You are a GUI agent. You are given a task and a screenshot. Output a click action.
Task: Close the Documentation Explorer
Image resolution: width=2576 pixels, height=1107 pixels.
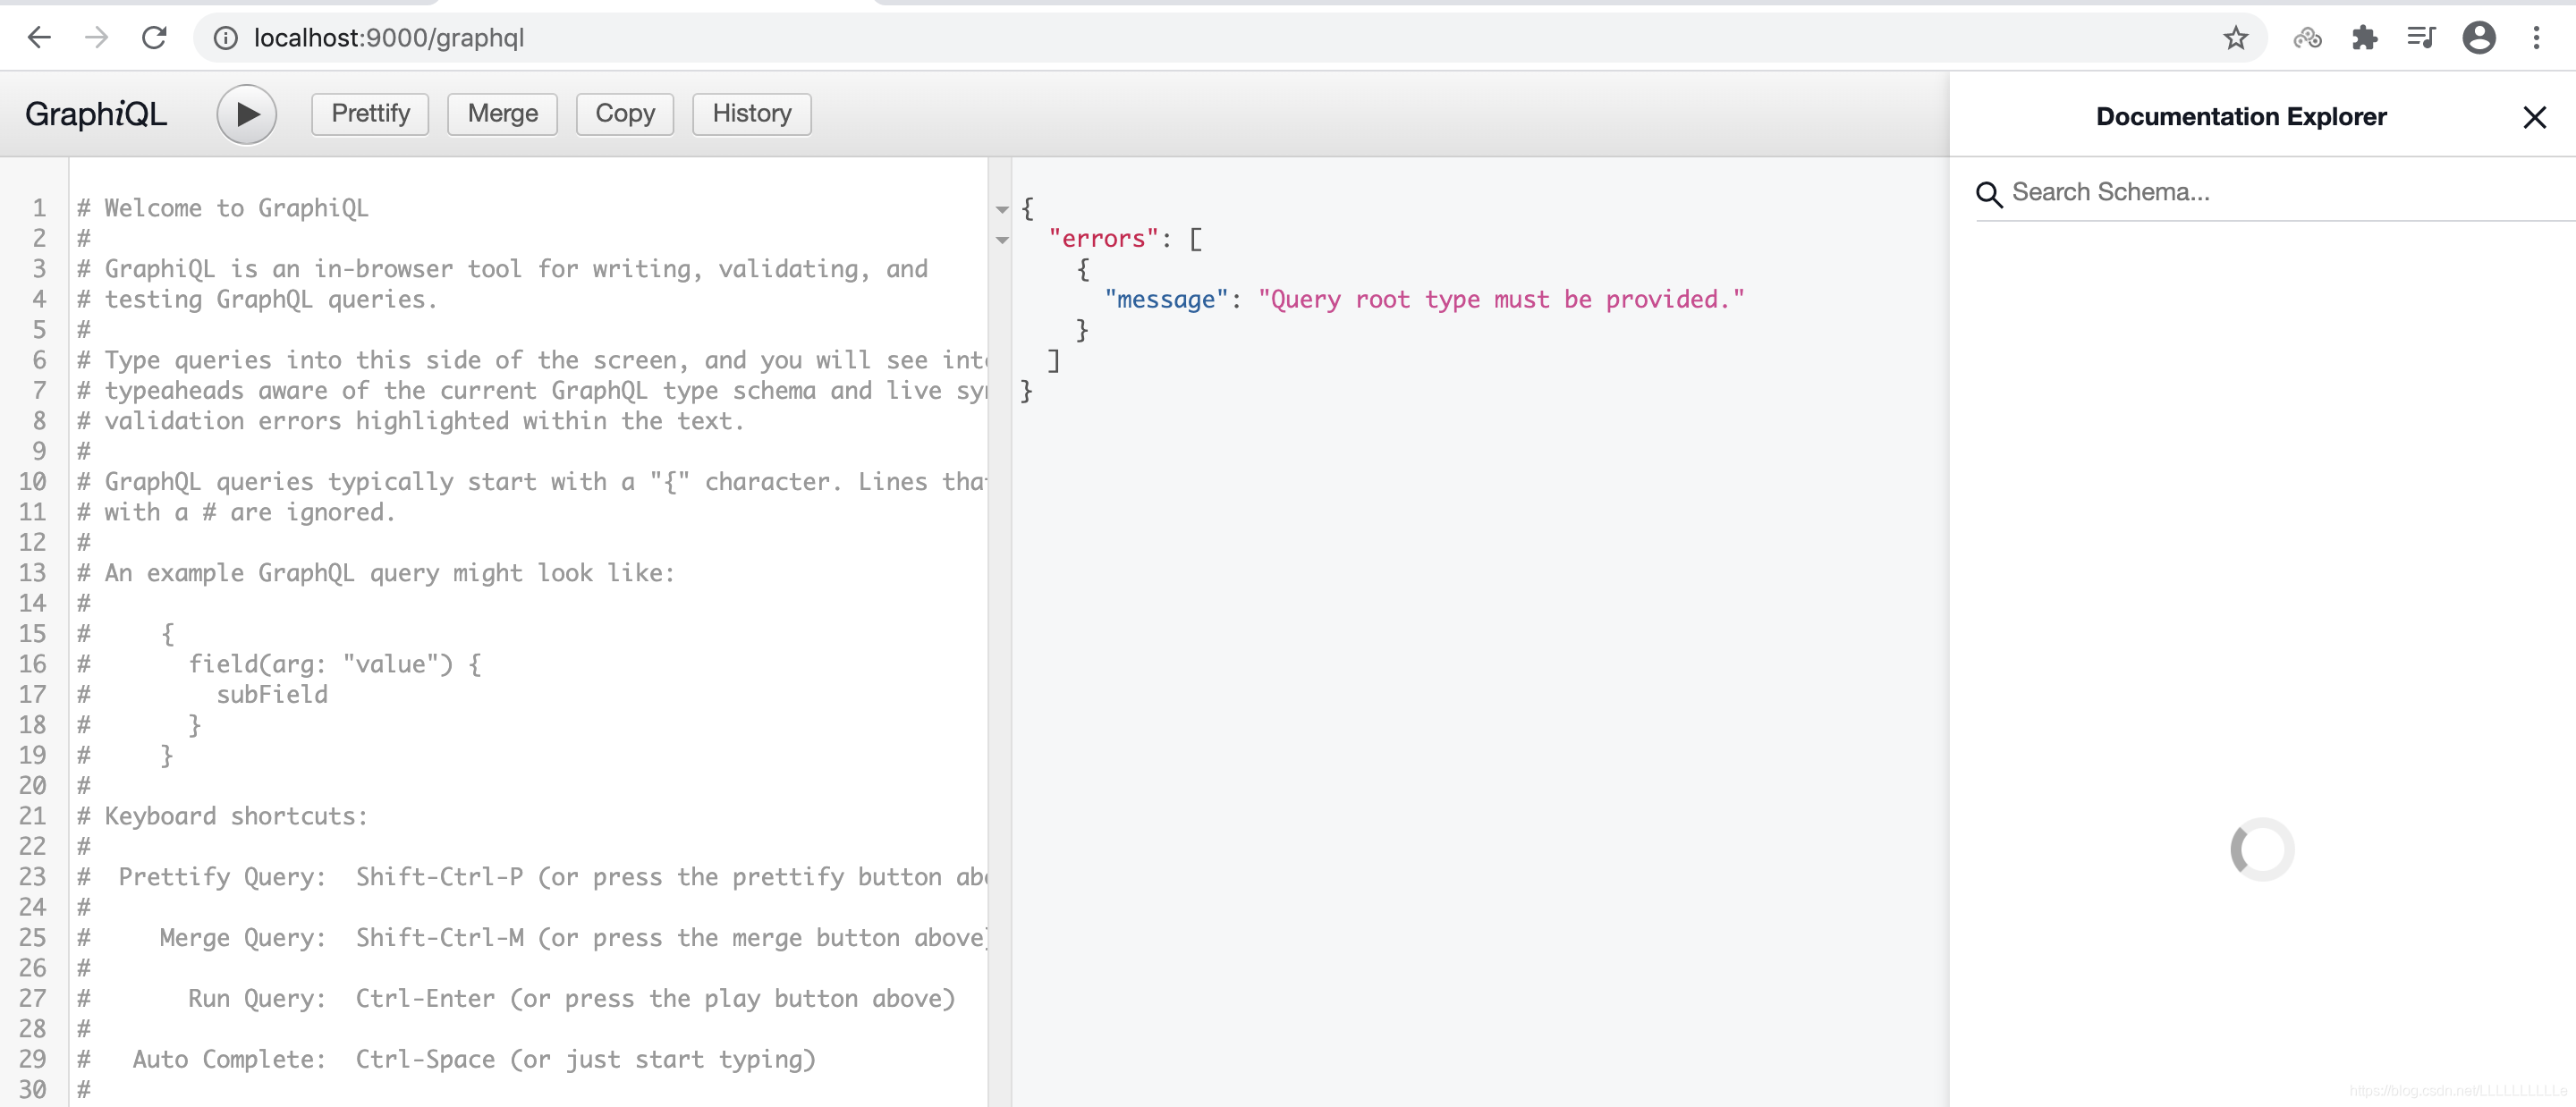click(2534, 117)
